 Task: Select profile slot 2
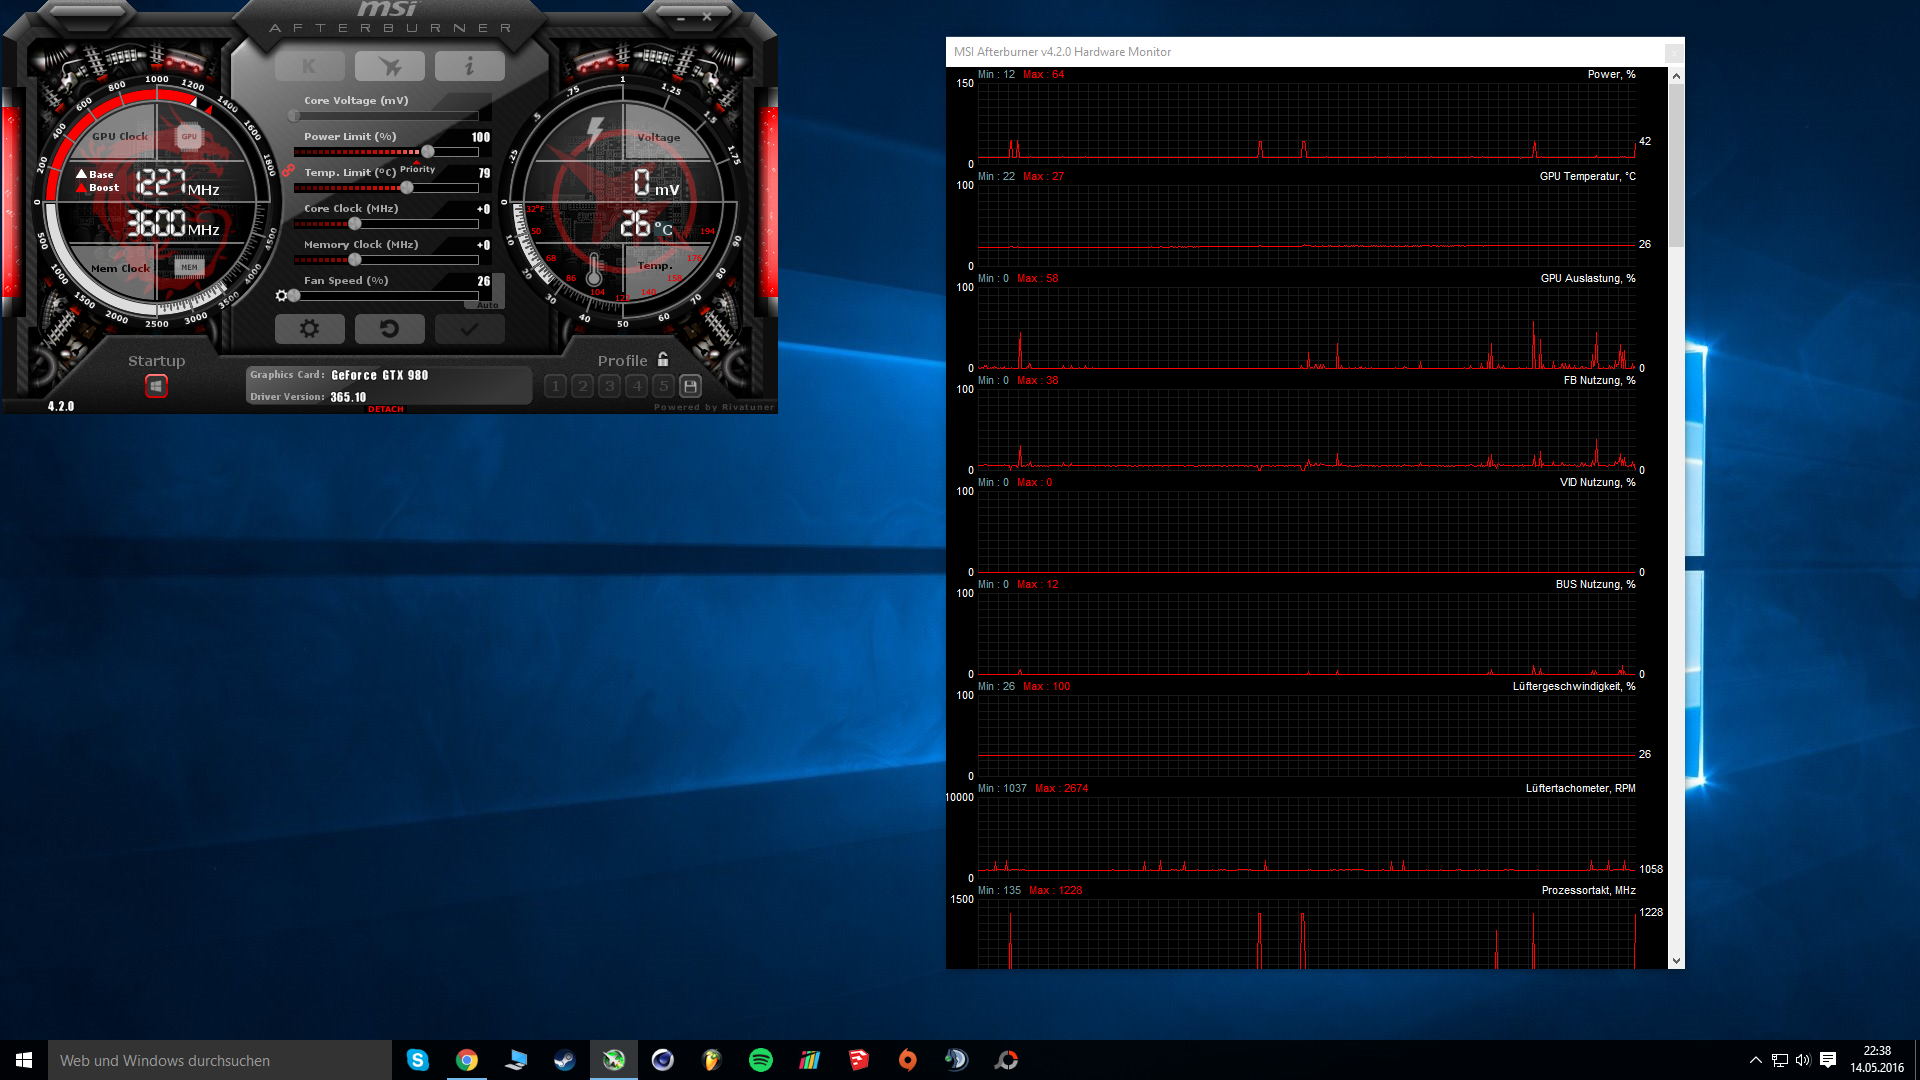[x=583, y=386]
